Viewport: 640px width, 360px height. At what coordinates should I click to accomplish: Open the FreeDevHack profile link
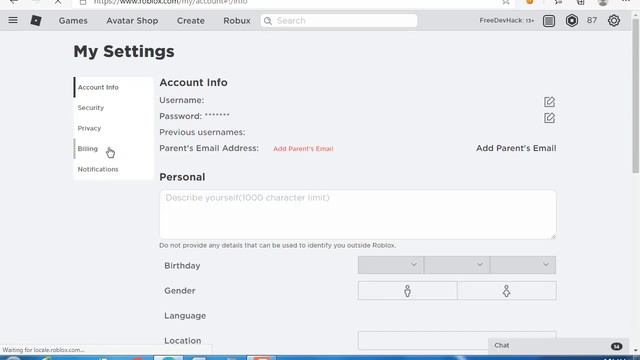(x=507, y=20)
